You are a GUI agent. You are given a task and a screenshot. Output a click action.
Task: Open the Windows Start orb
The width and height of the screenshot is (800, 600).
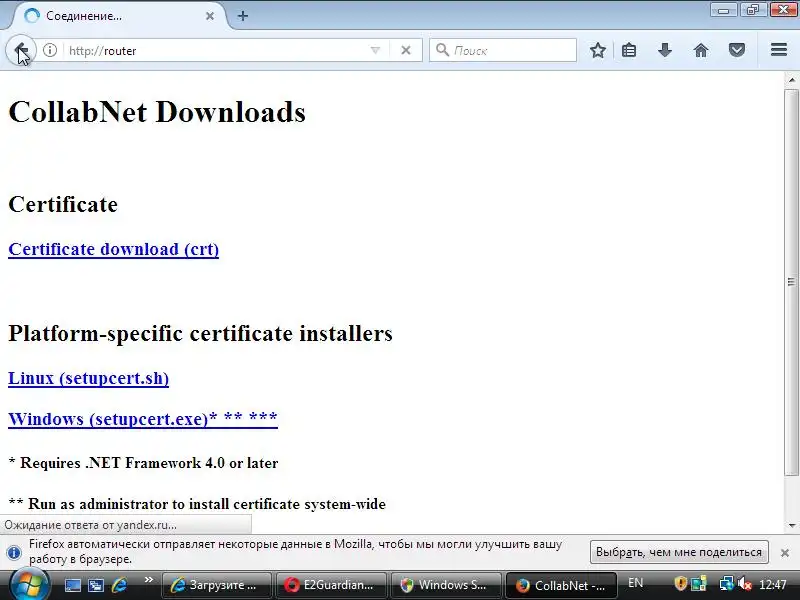coord(30,585)
